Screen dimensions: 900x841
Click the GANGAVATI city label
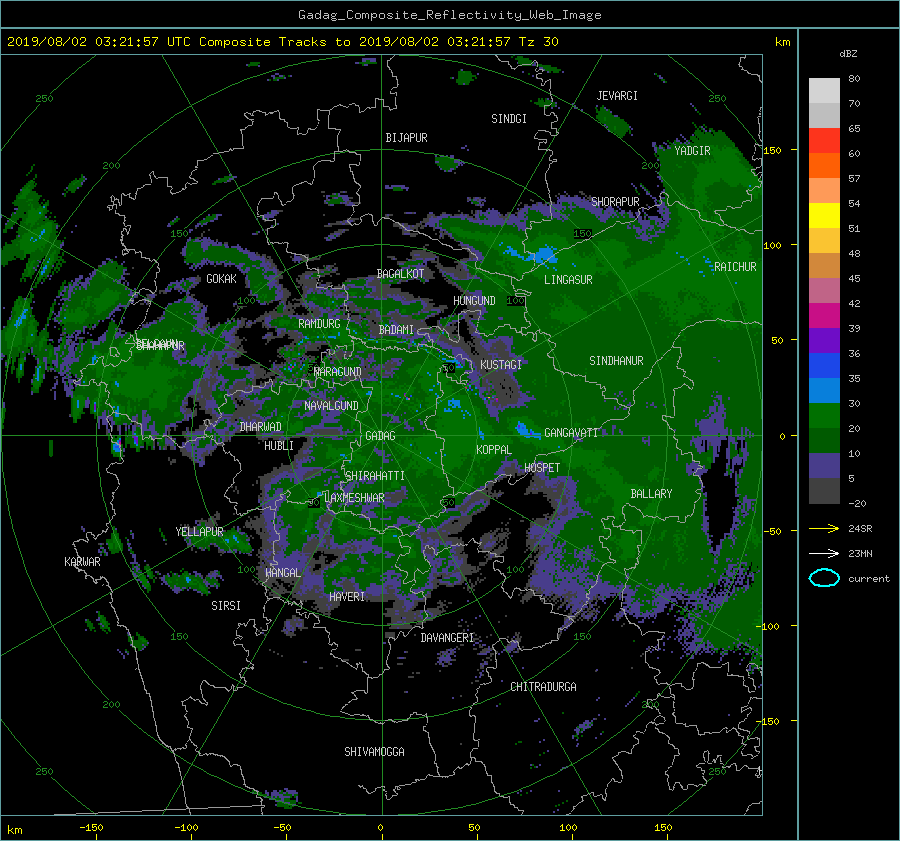coord(571,433)
